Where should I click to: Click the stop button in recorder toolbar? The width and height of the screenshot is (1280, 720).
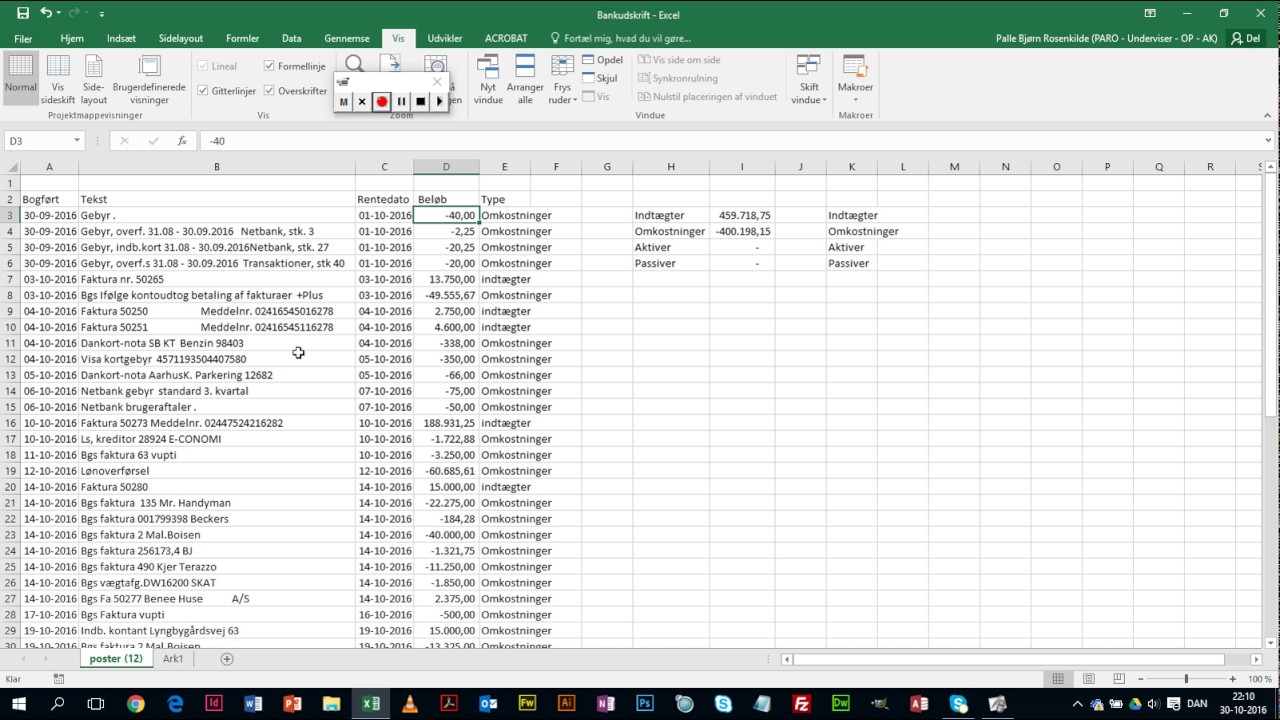[x=420, y=101]
